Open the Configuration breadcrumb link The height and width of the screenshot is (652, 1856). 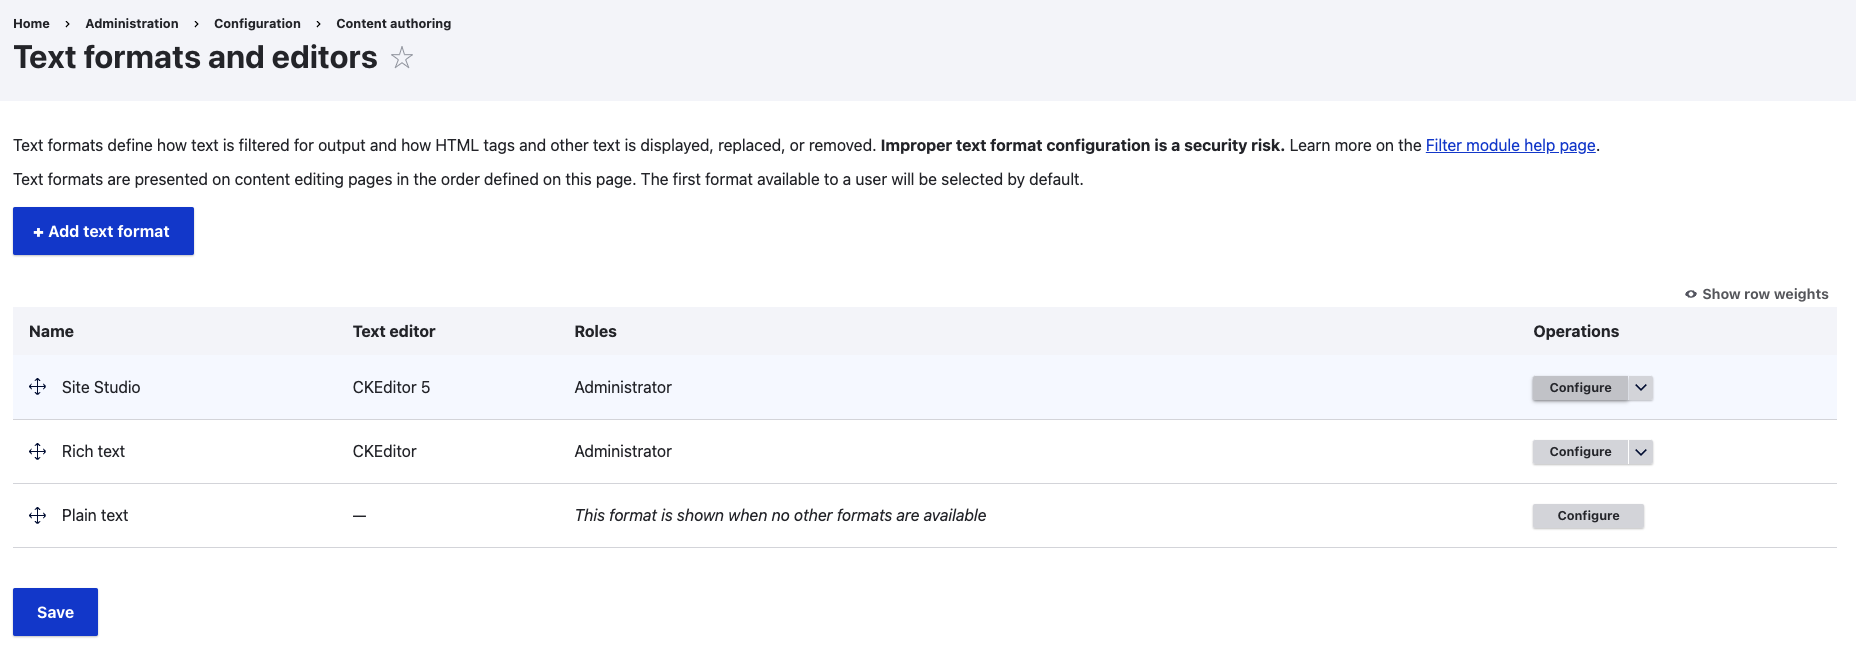(x=257, y=23)
